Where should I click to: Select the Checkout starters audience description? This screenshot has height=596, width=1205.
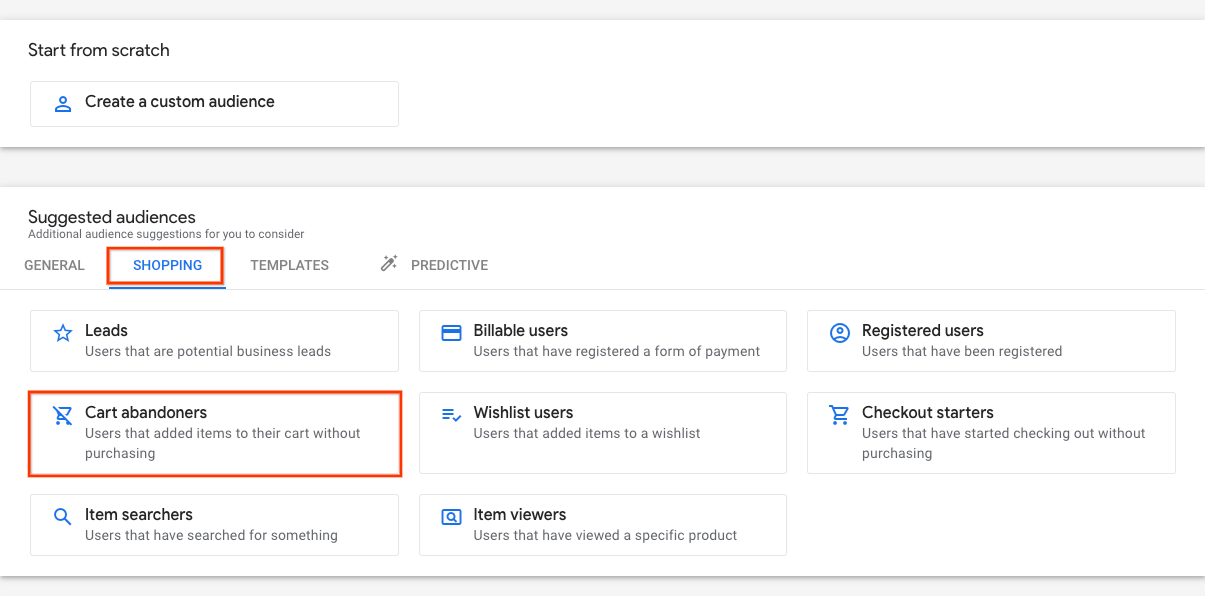point(1004,443)
